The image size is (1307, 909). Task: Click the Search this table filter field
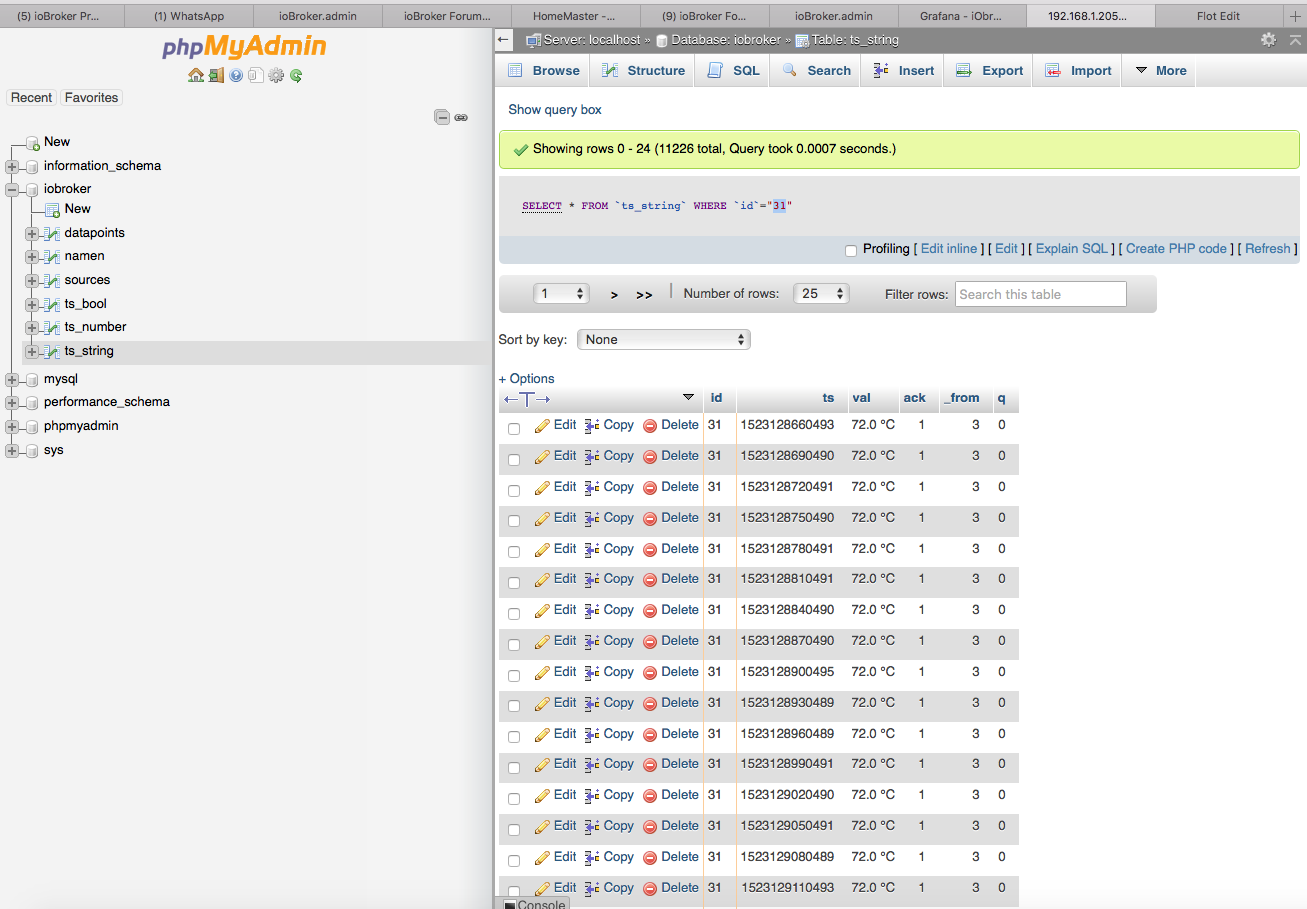(x=1041, y=294)
